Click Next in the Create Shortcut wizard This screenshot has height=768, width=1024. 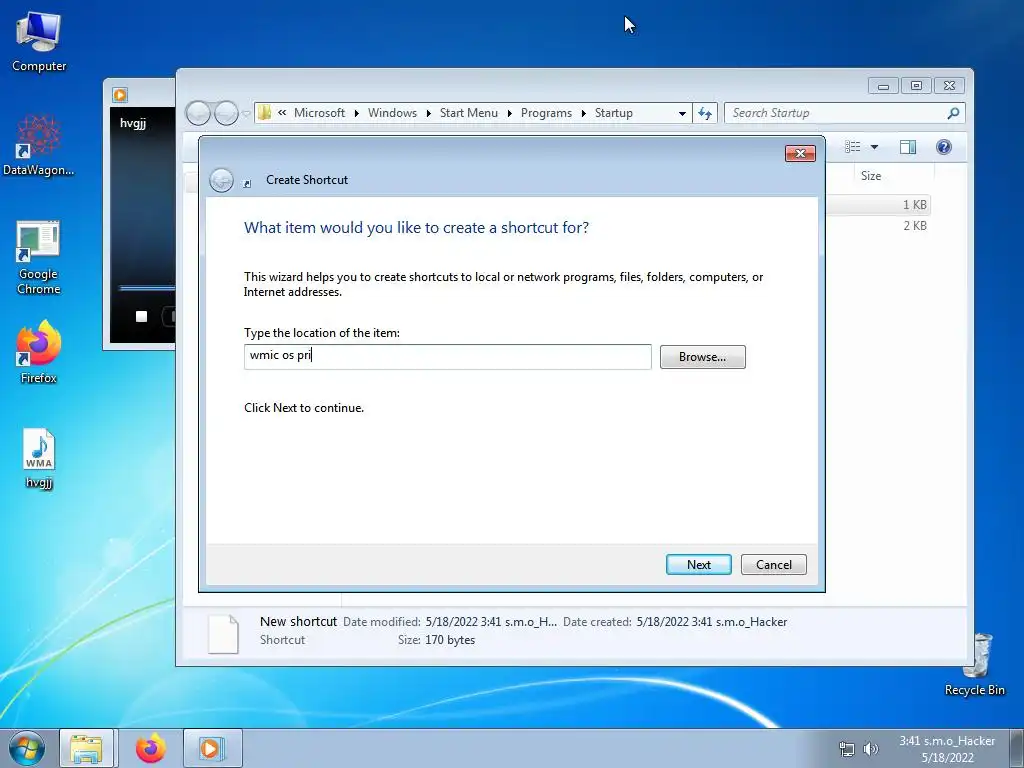point(698,564)
